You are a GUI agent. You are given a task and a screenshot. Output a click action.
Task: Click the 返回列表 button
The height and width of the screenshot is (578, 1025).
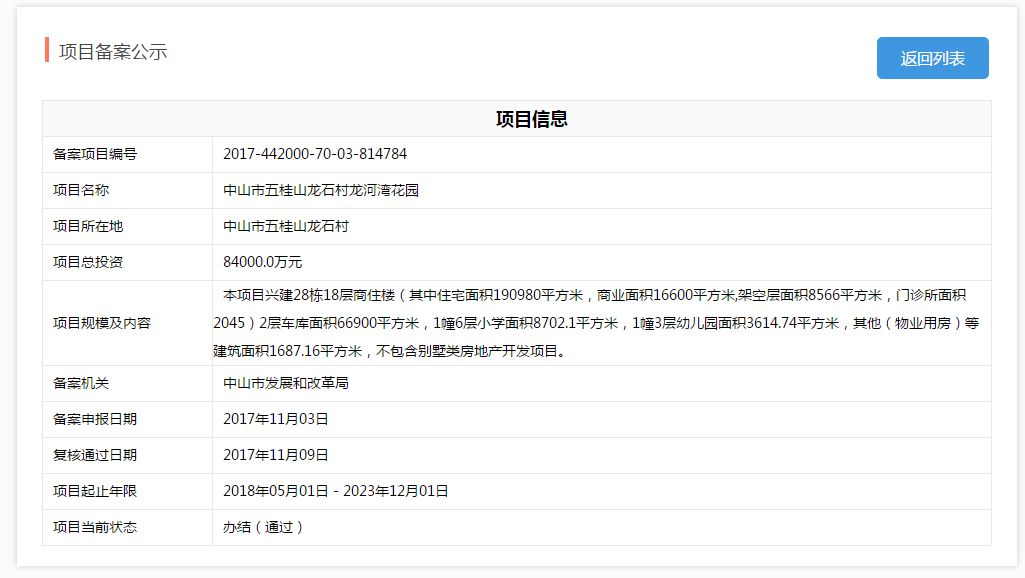pyautogui.click(x=932, y=58)
